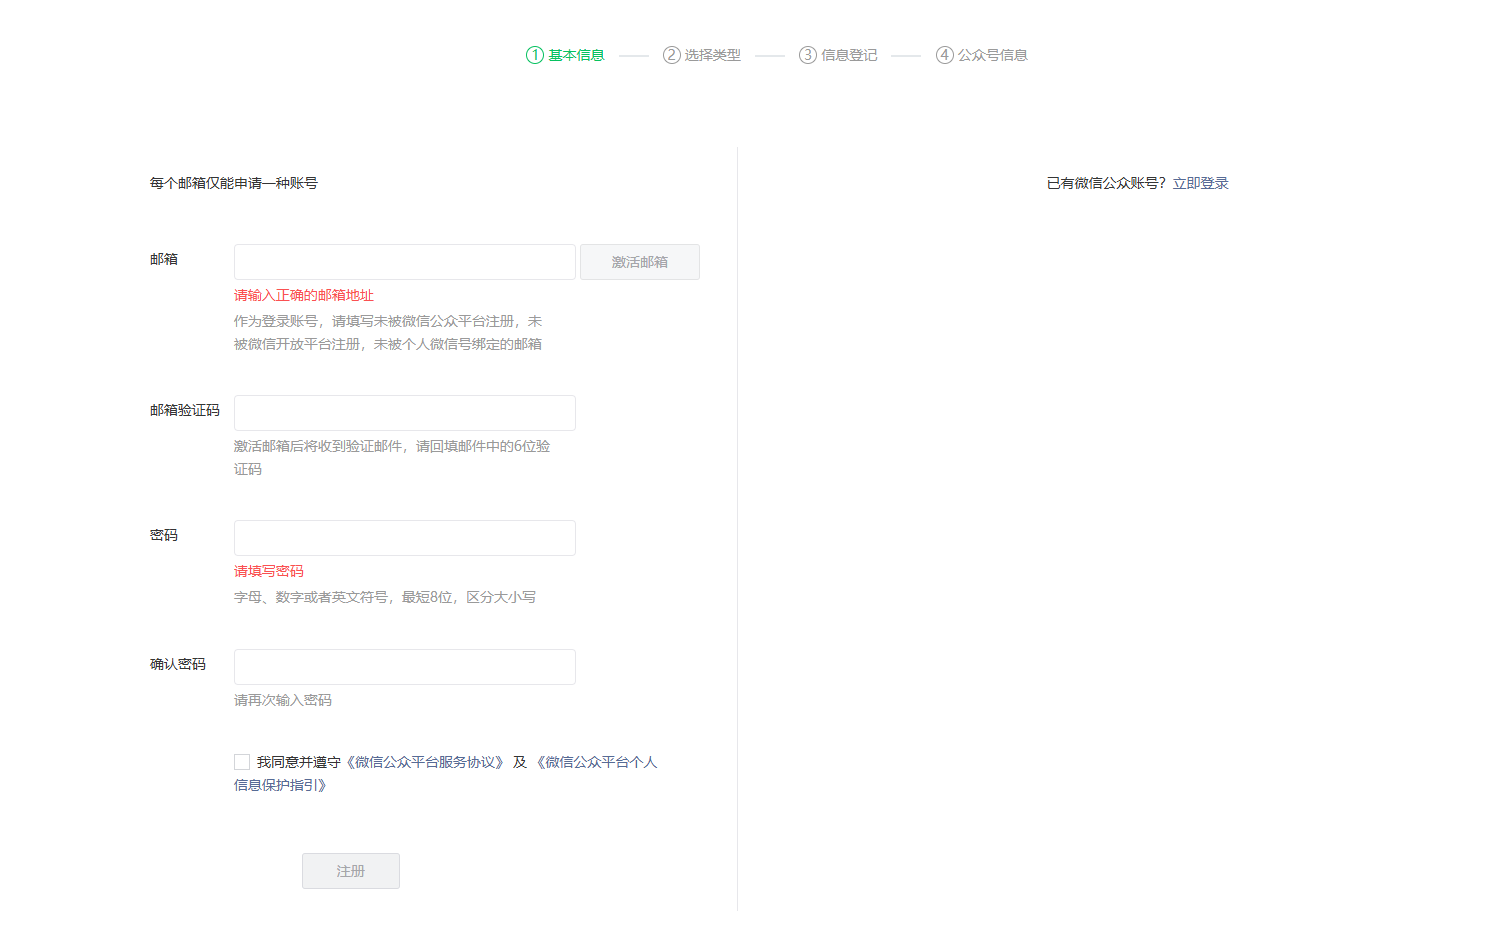Select the 选择类型 step label
Image resolution: width=1487 pixels, height=925 pixels.
(712, 55)
